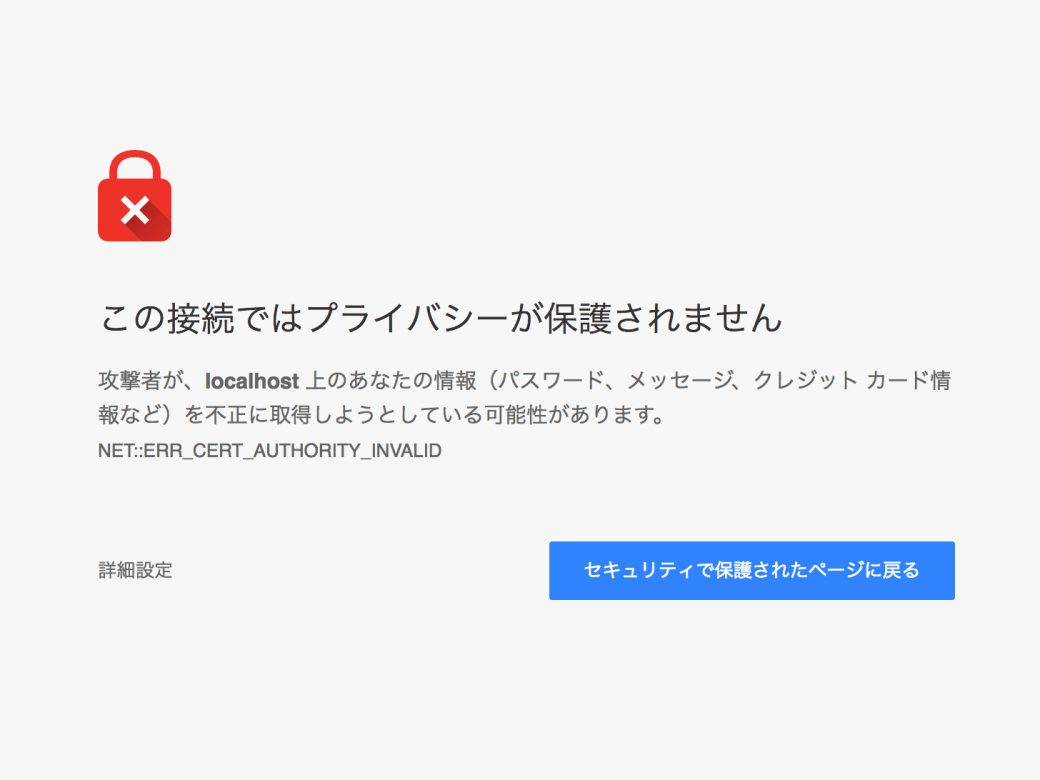Click the red padlock shackle graphic
The height and width of the screenshot is (780, 1040).
[135, 163]
